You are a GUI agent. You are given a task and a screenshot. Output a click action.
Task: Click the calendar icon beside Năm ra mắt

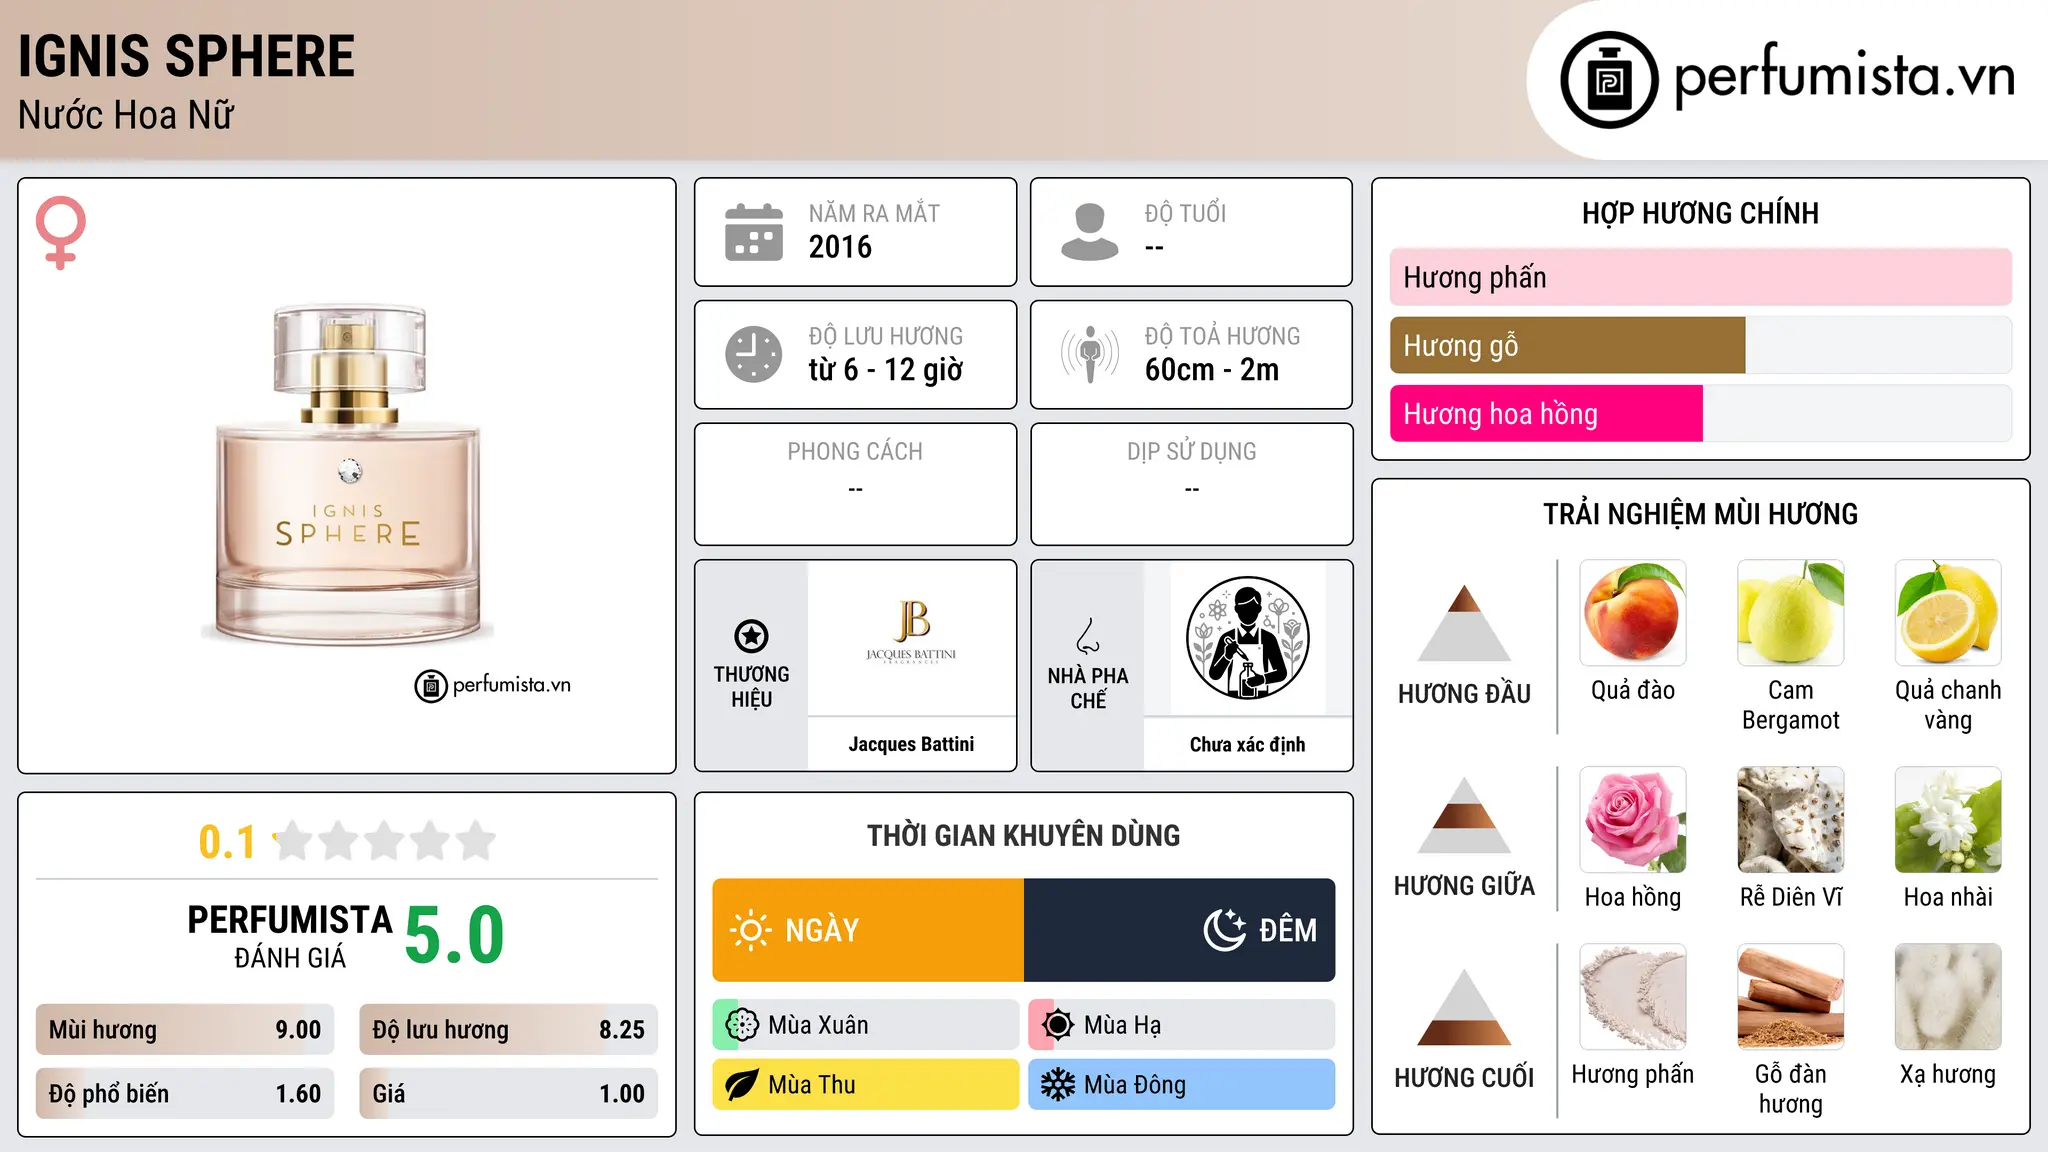[754, 232]
